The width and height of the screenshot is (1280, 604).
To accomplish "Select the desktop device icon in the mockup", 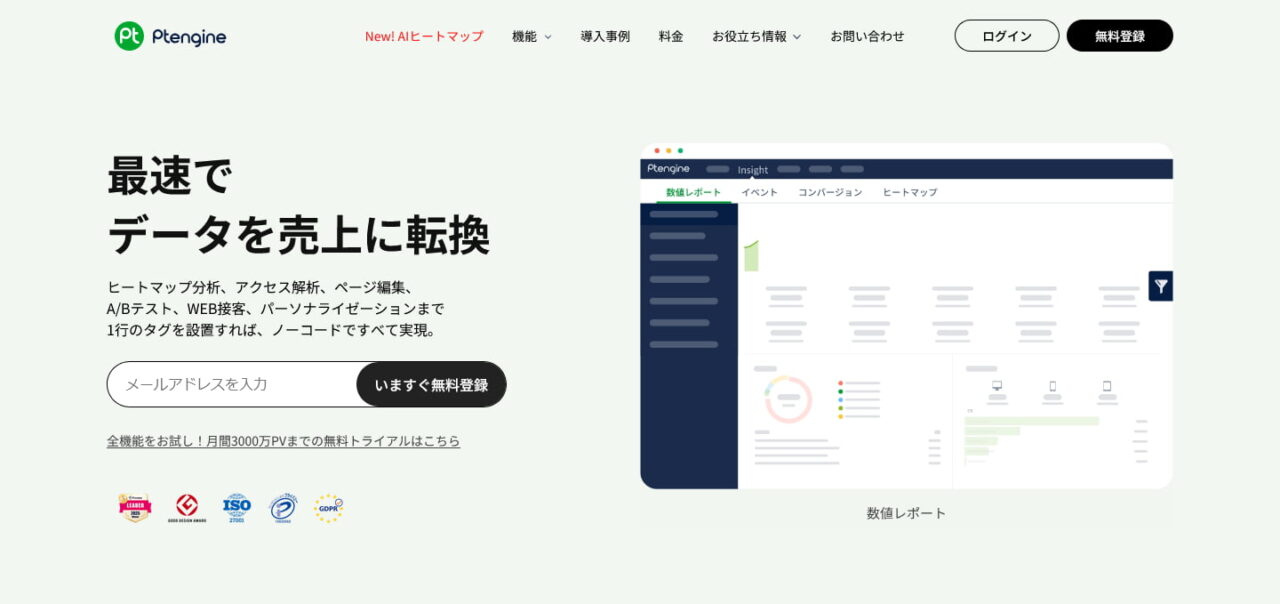I will [x=997, y=385].
